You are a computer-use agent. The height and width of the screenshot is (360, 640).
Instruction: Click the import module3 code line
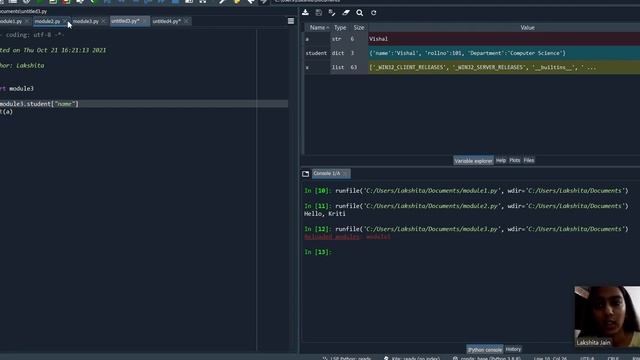coord(17,89)
